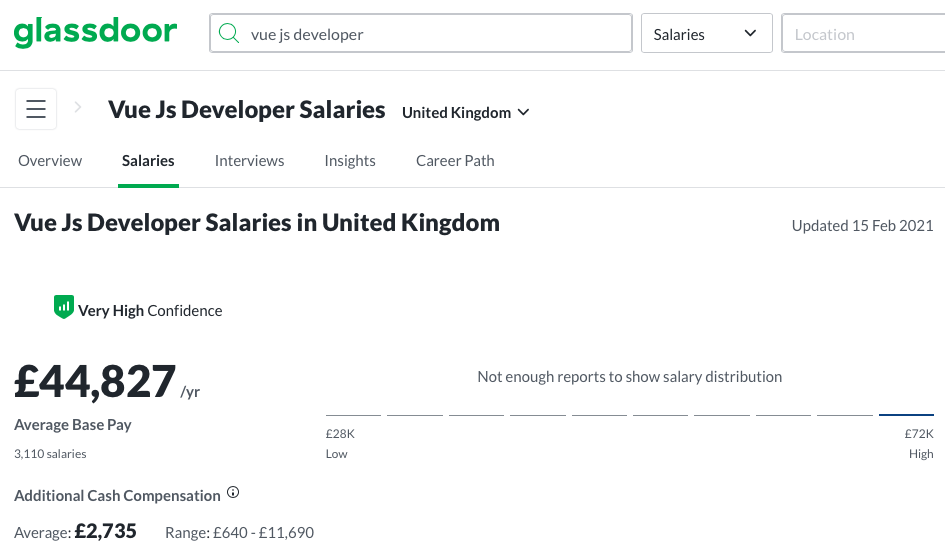This screenshot has width=945, height=547.
Task: Click the Range £640 - £11,690 text
Action: [x=239, y=533]
